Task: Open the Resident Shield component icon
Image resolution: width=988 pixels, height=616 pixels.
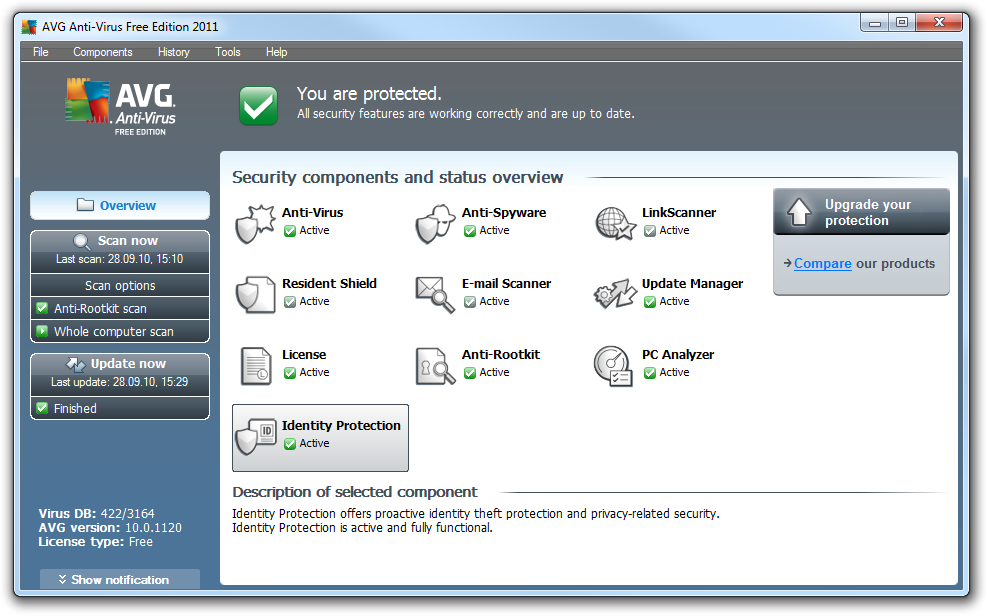Action: pyautogui.click(x=254, y=294)
